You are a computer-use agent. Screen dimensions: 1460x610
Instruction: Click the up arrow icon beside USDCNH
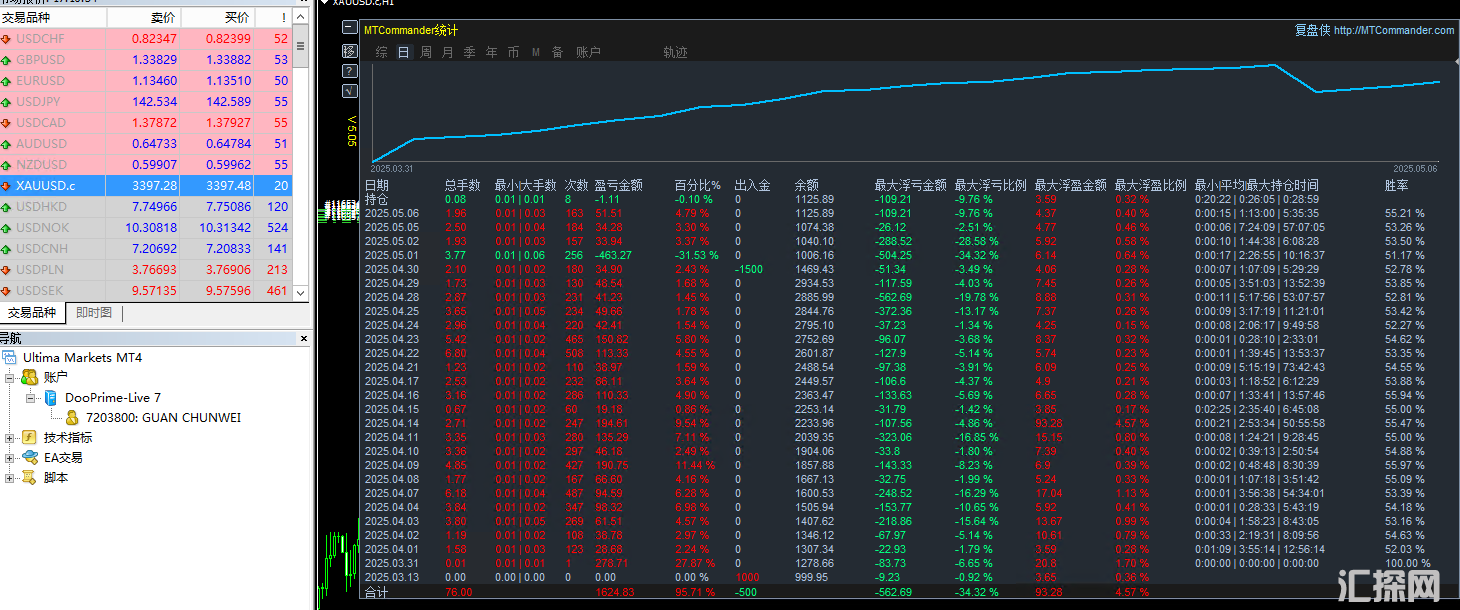coord(7,249)
